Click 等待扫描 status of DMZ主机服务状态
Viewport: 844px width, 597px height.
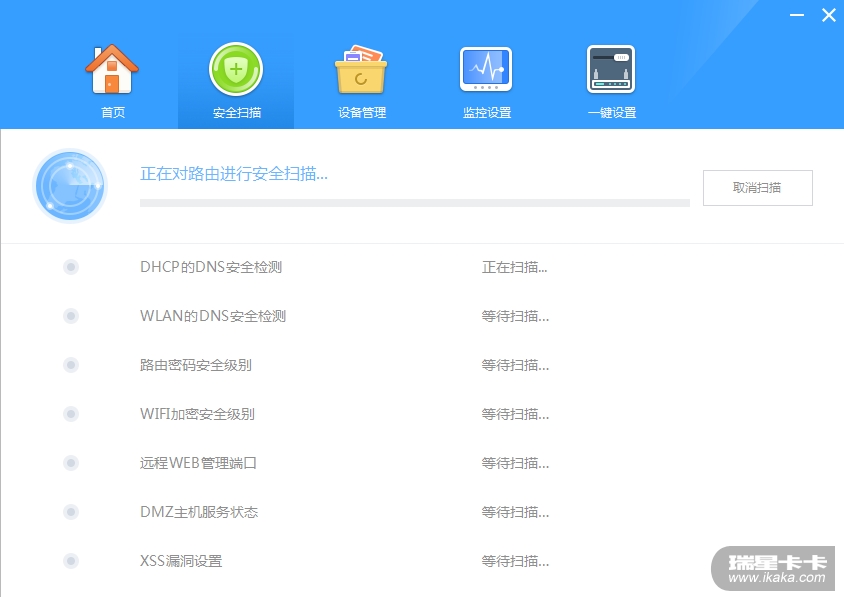click(x=515, y=512)
